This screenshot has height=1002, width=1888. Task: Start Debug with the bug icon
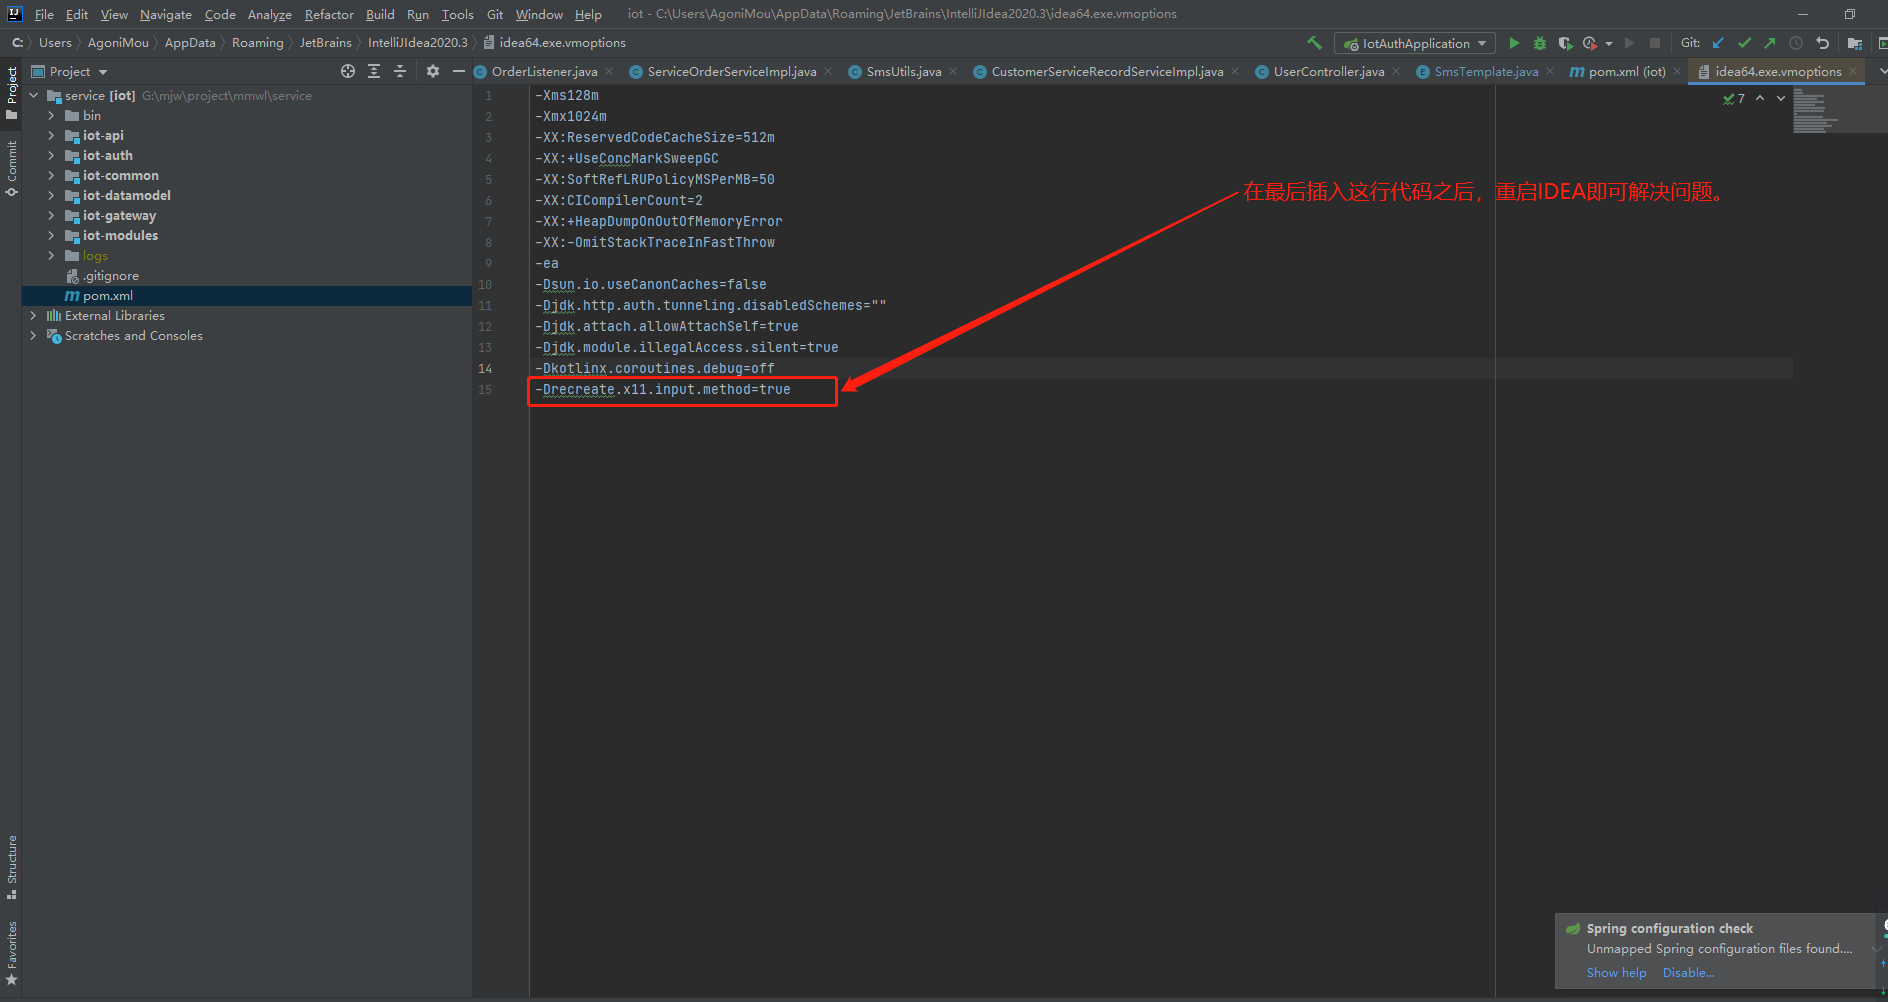[1539, 43]
